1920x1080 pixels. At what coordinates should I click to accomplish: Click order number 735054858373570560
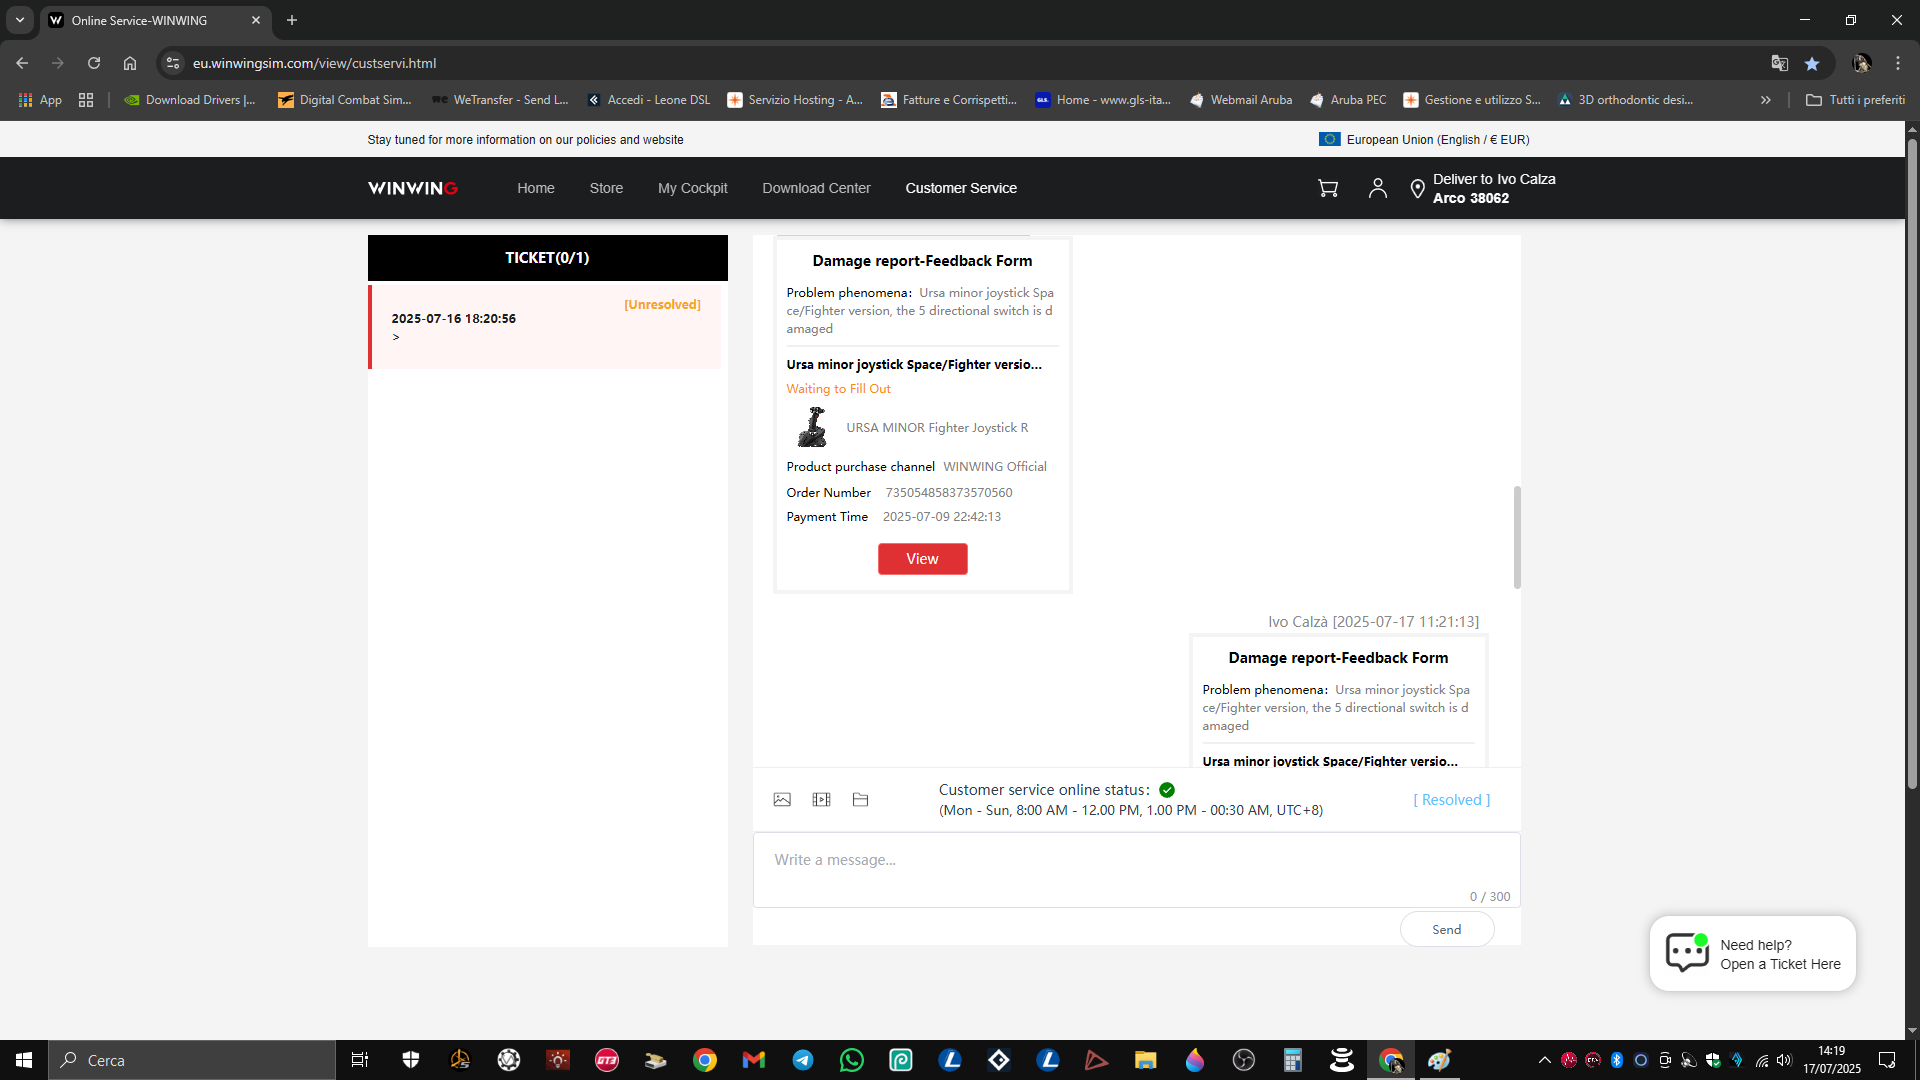pyautogui.click(x=948, y=492)
